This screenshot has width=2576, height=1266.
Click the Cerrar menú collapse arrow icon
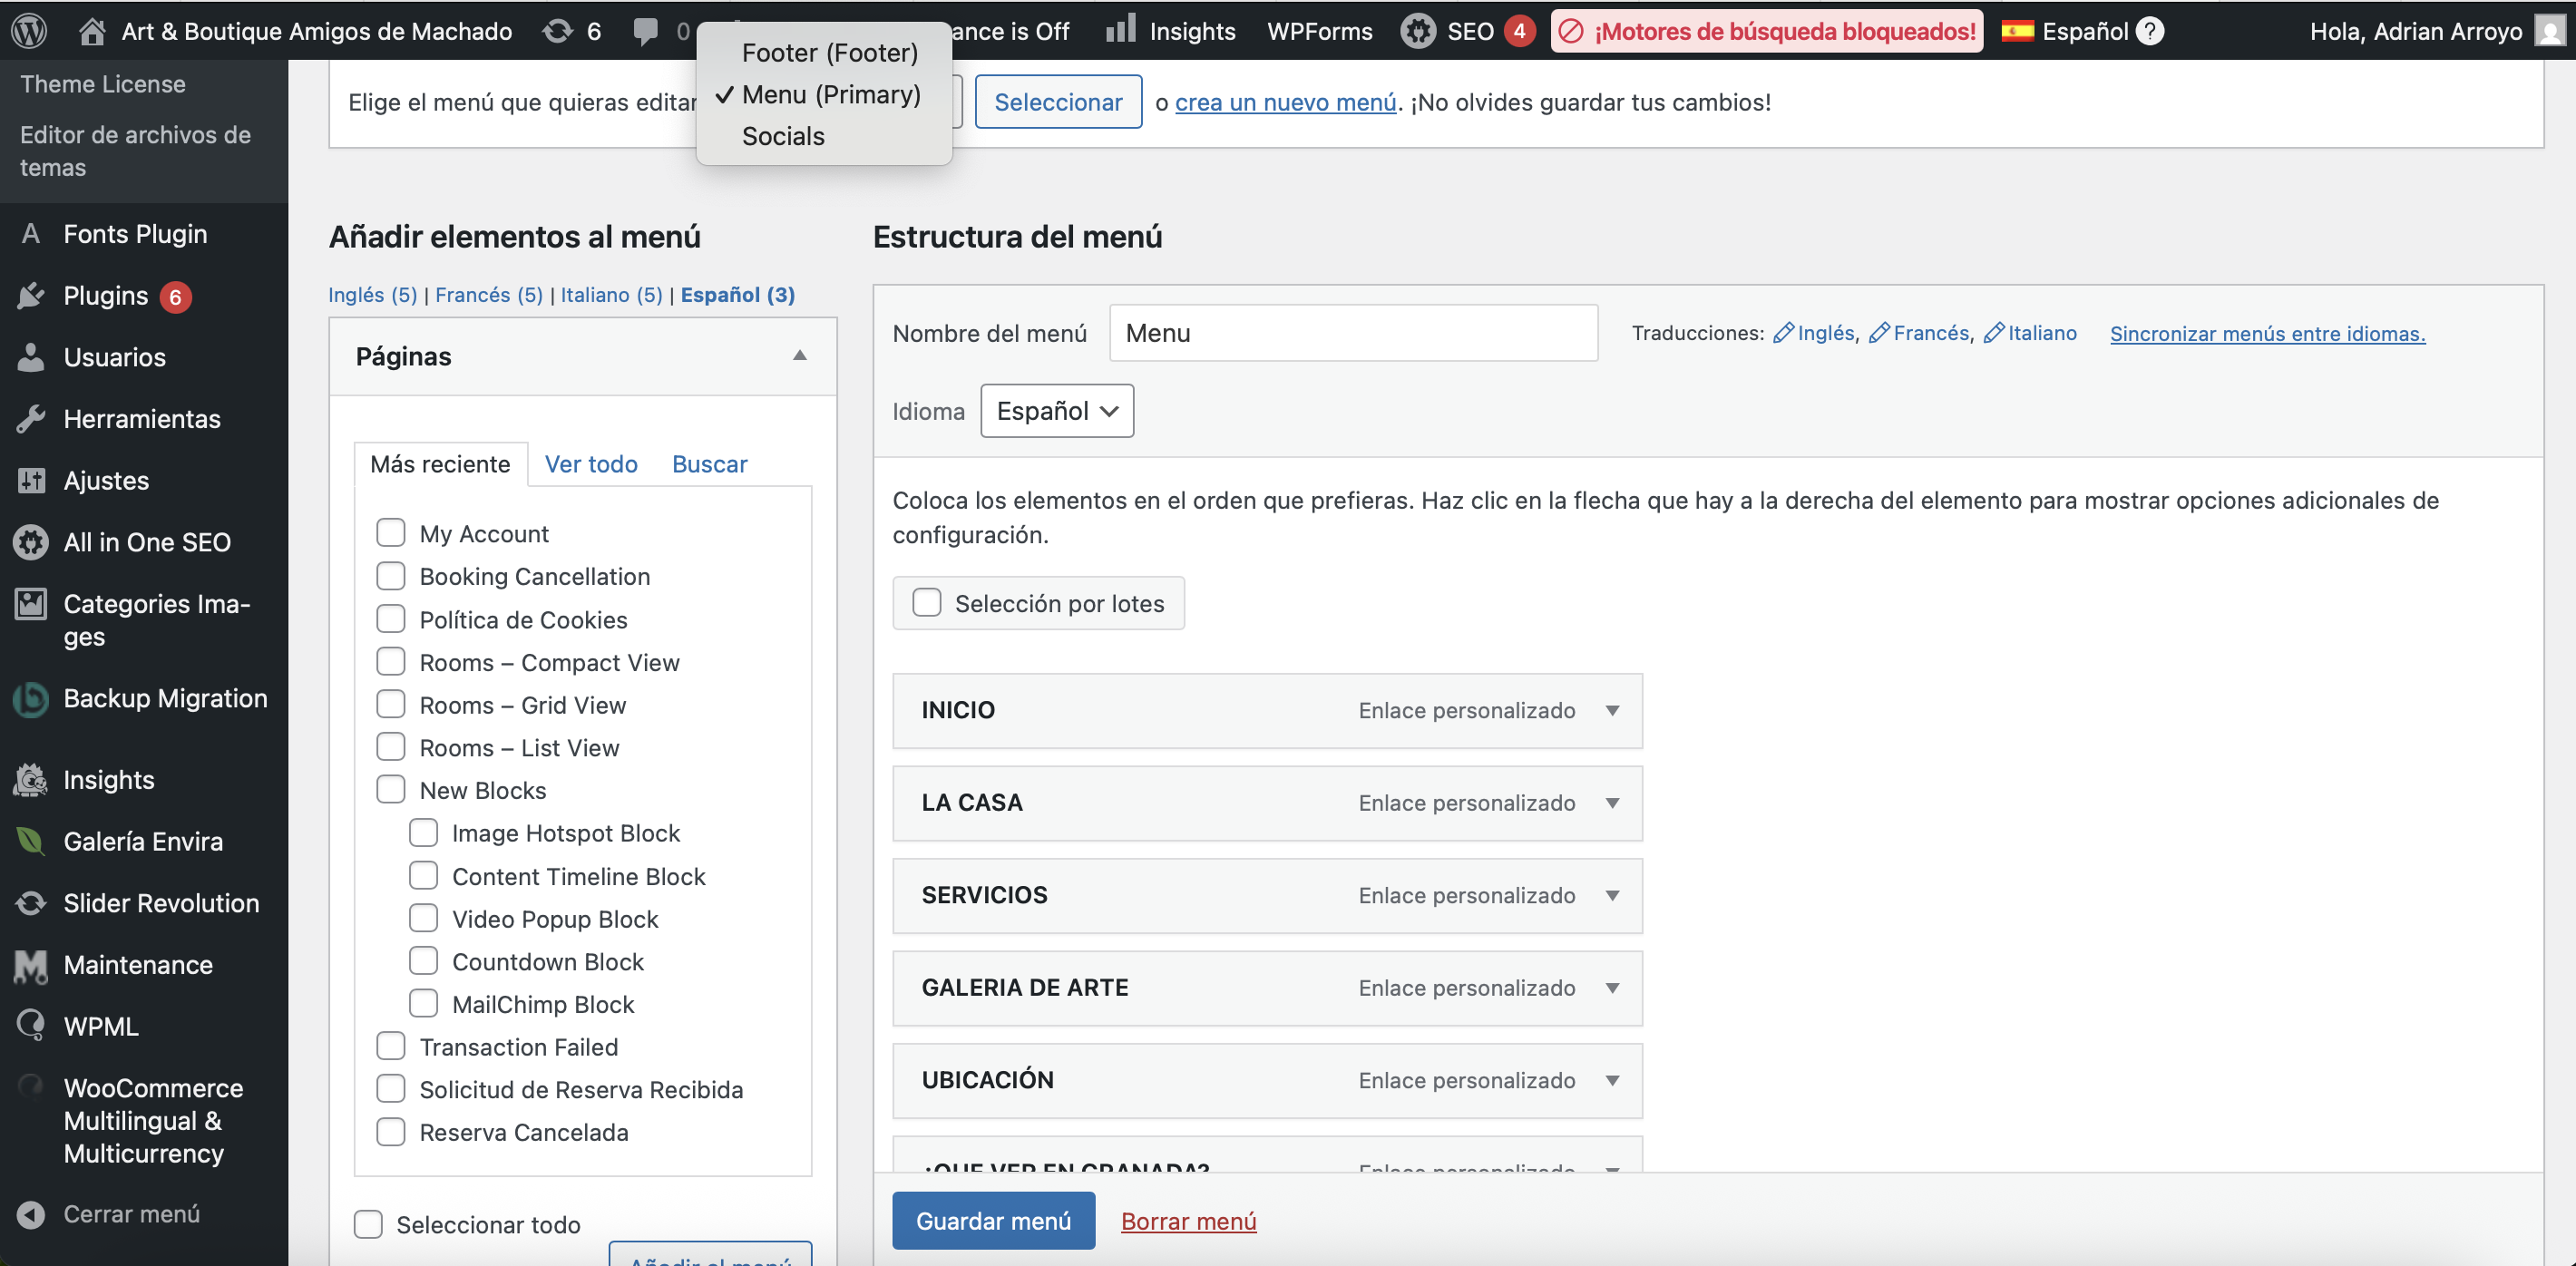(x=31, y=1214)
